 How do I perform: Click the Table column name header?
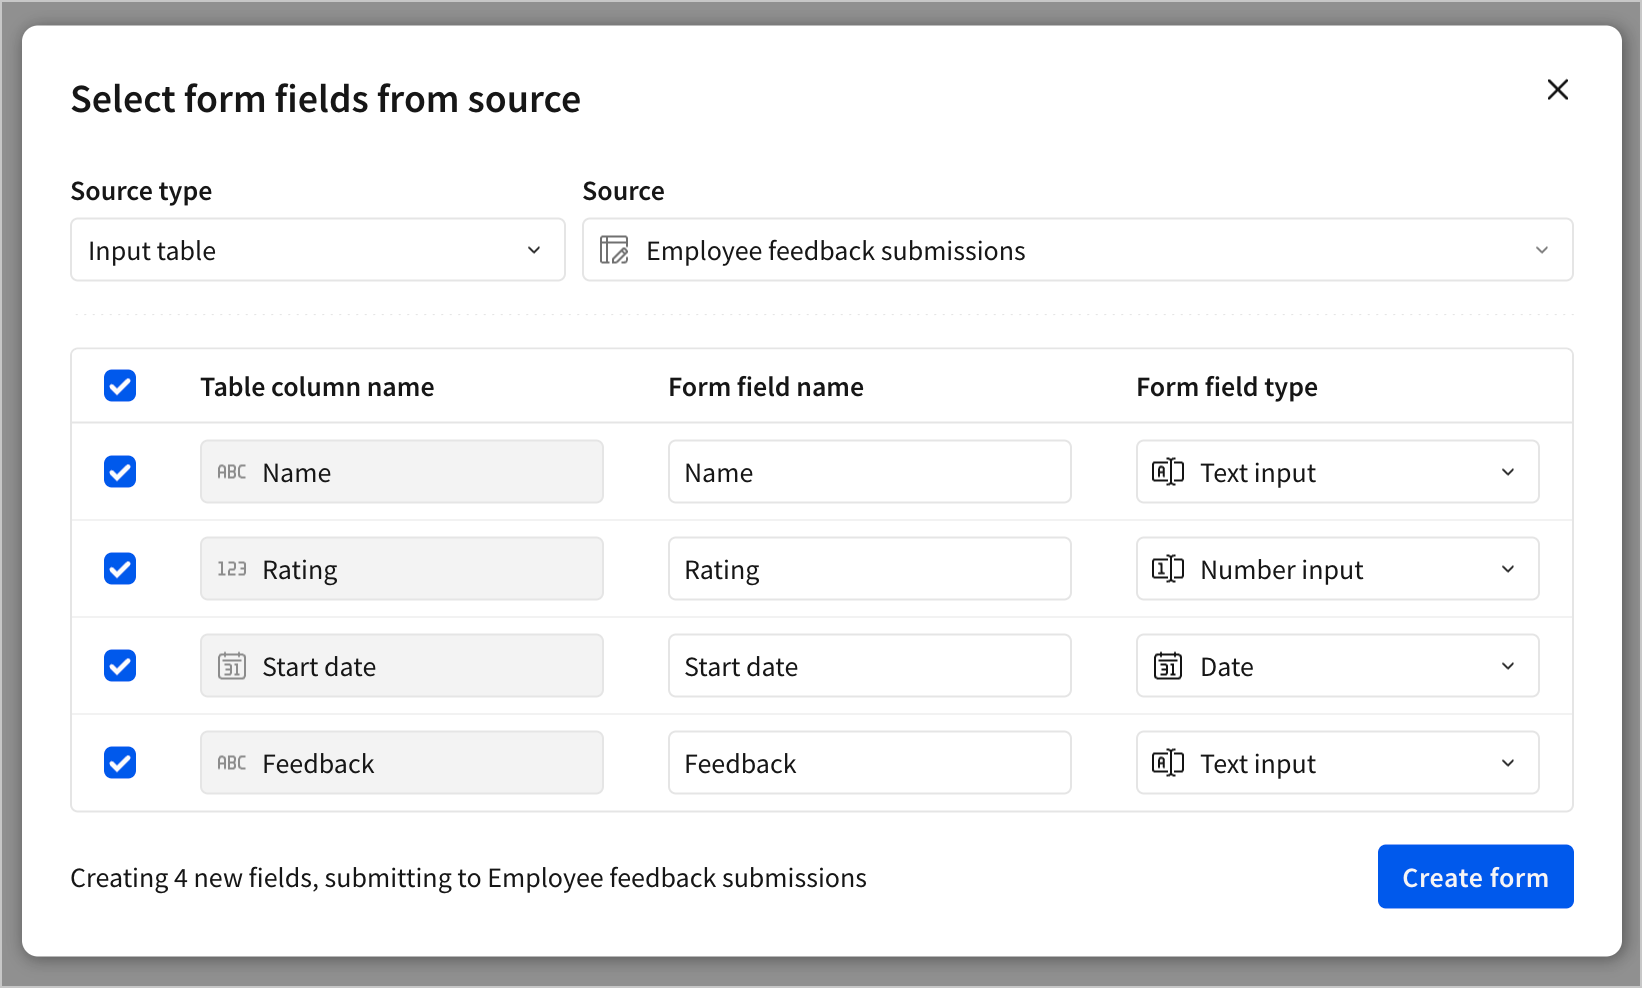[x=317, y=386]
